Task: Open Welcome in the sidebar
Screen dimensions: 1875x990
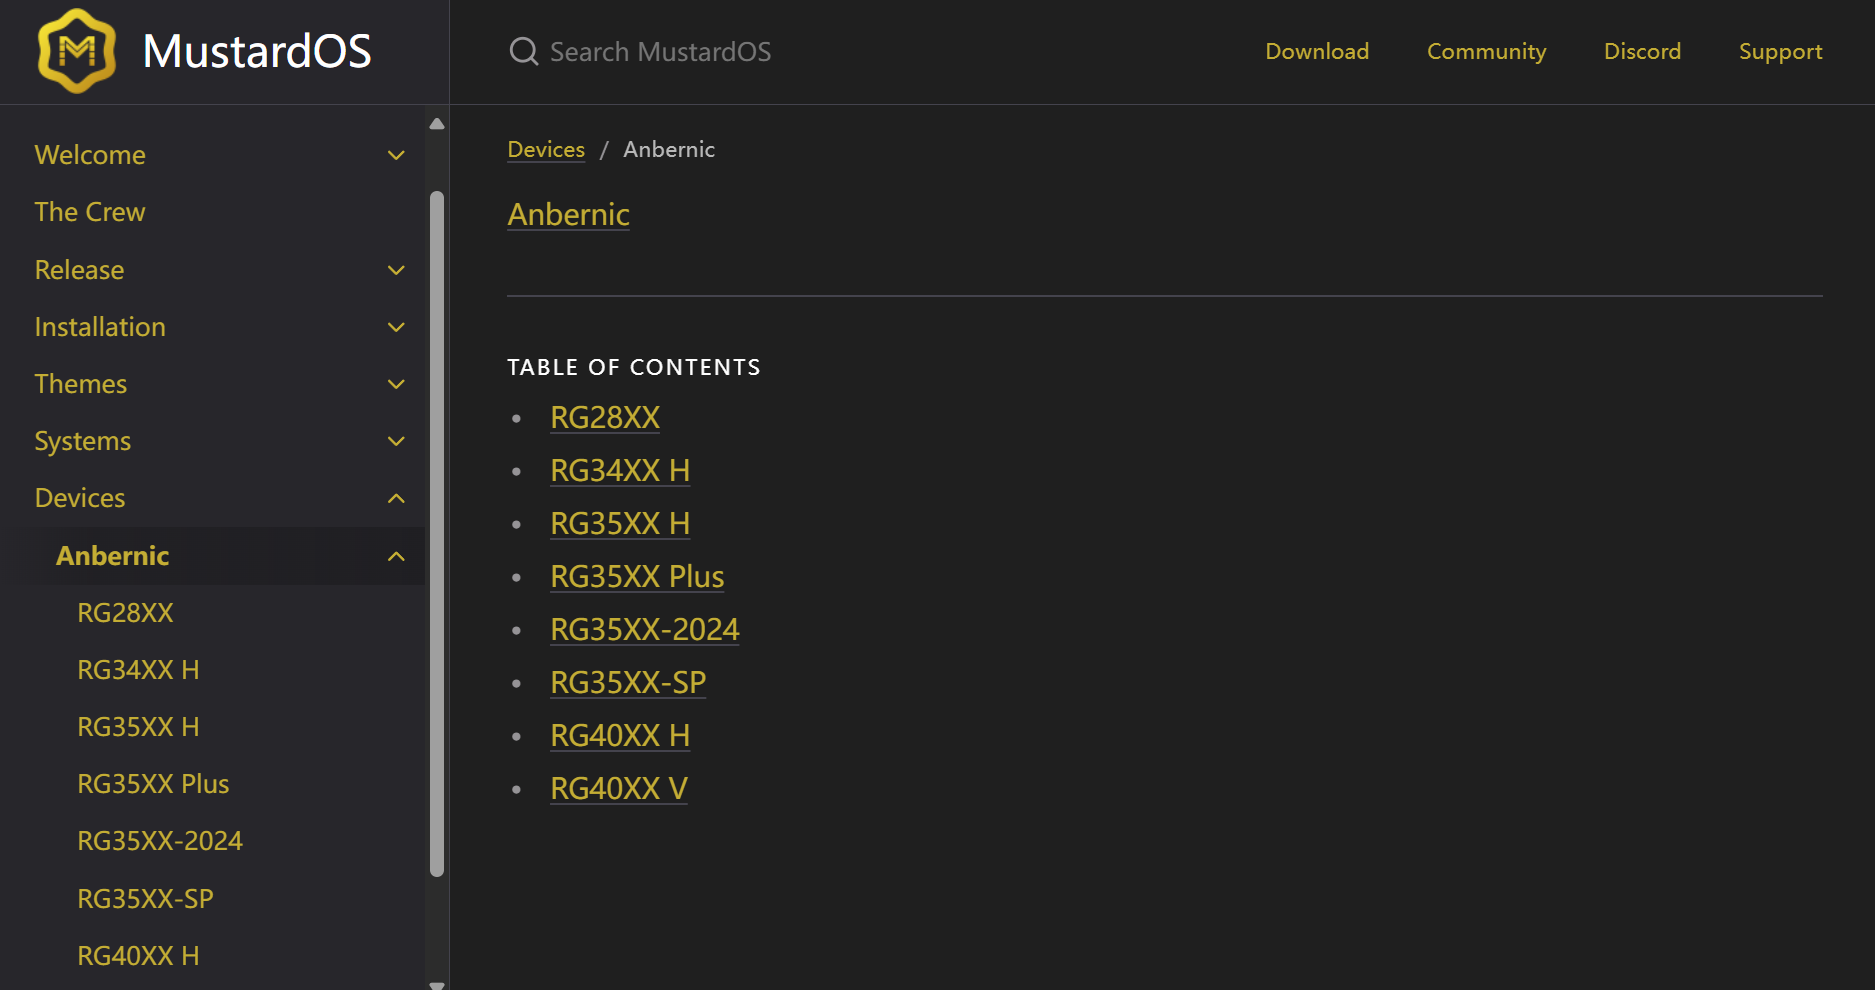Action: tap(90, 155)
